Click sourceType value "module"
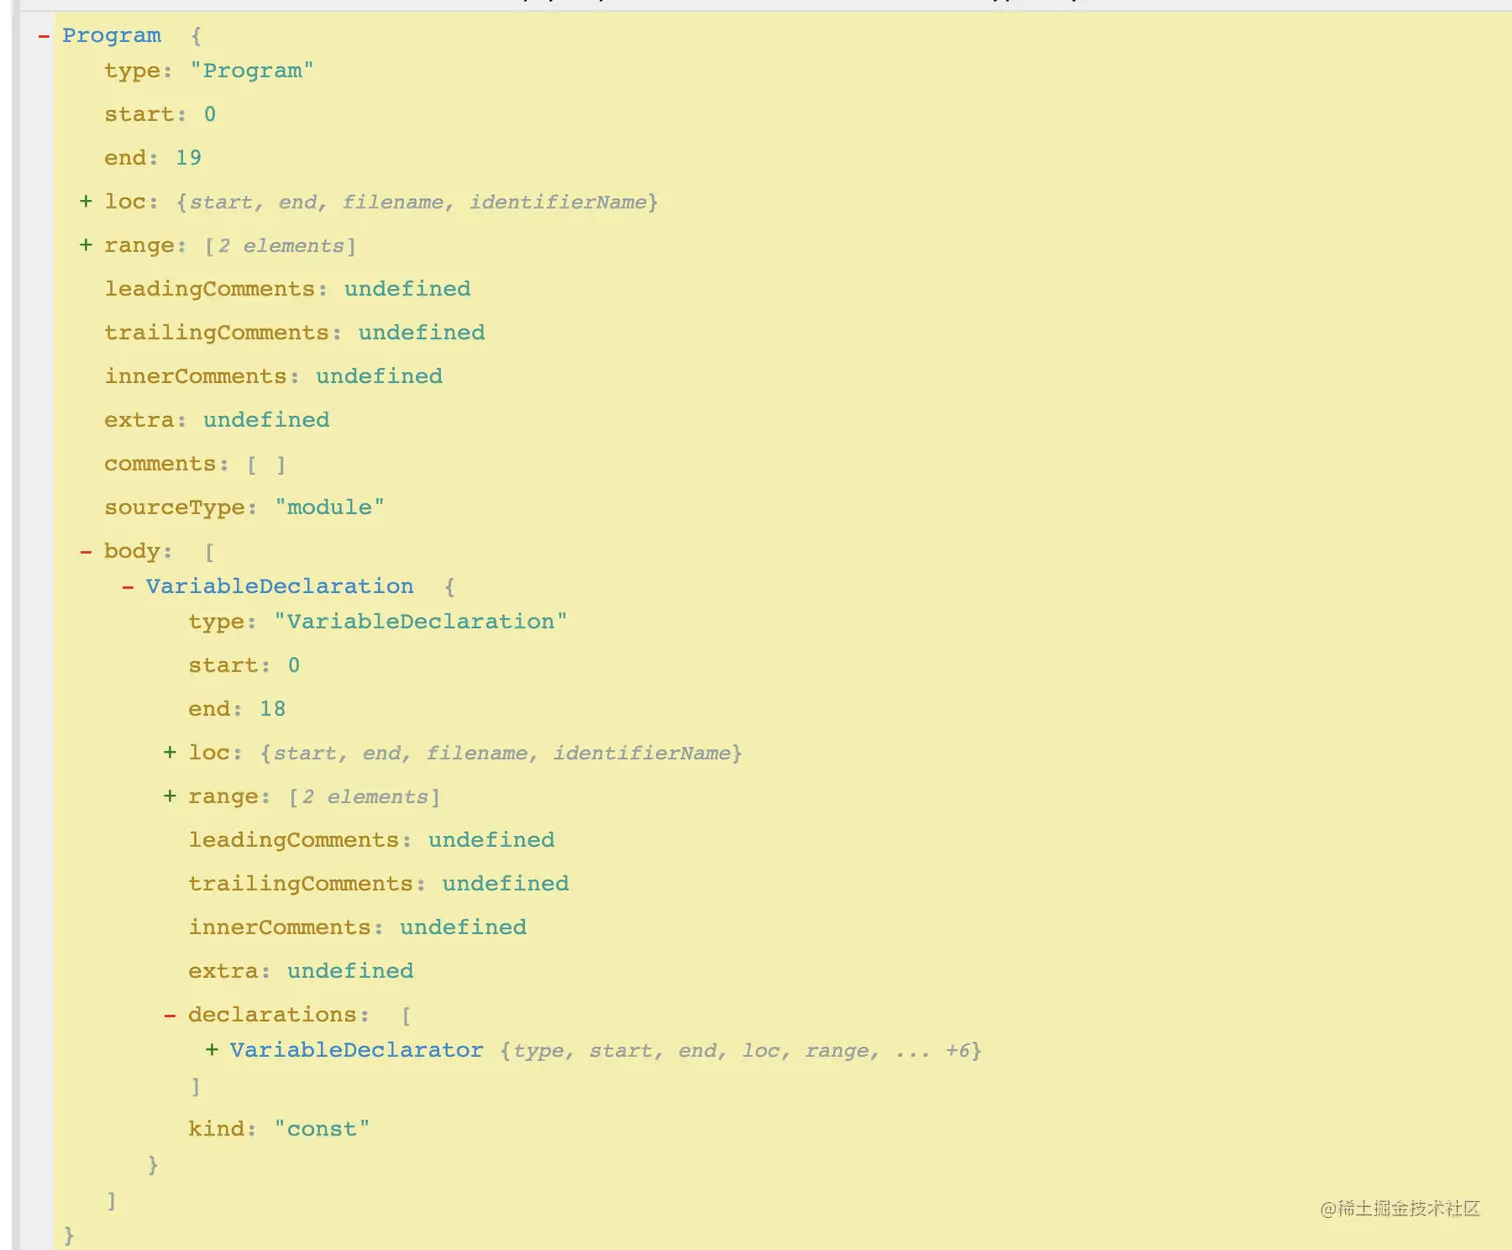 [329, 507]
